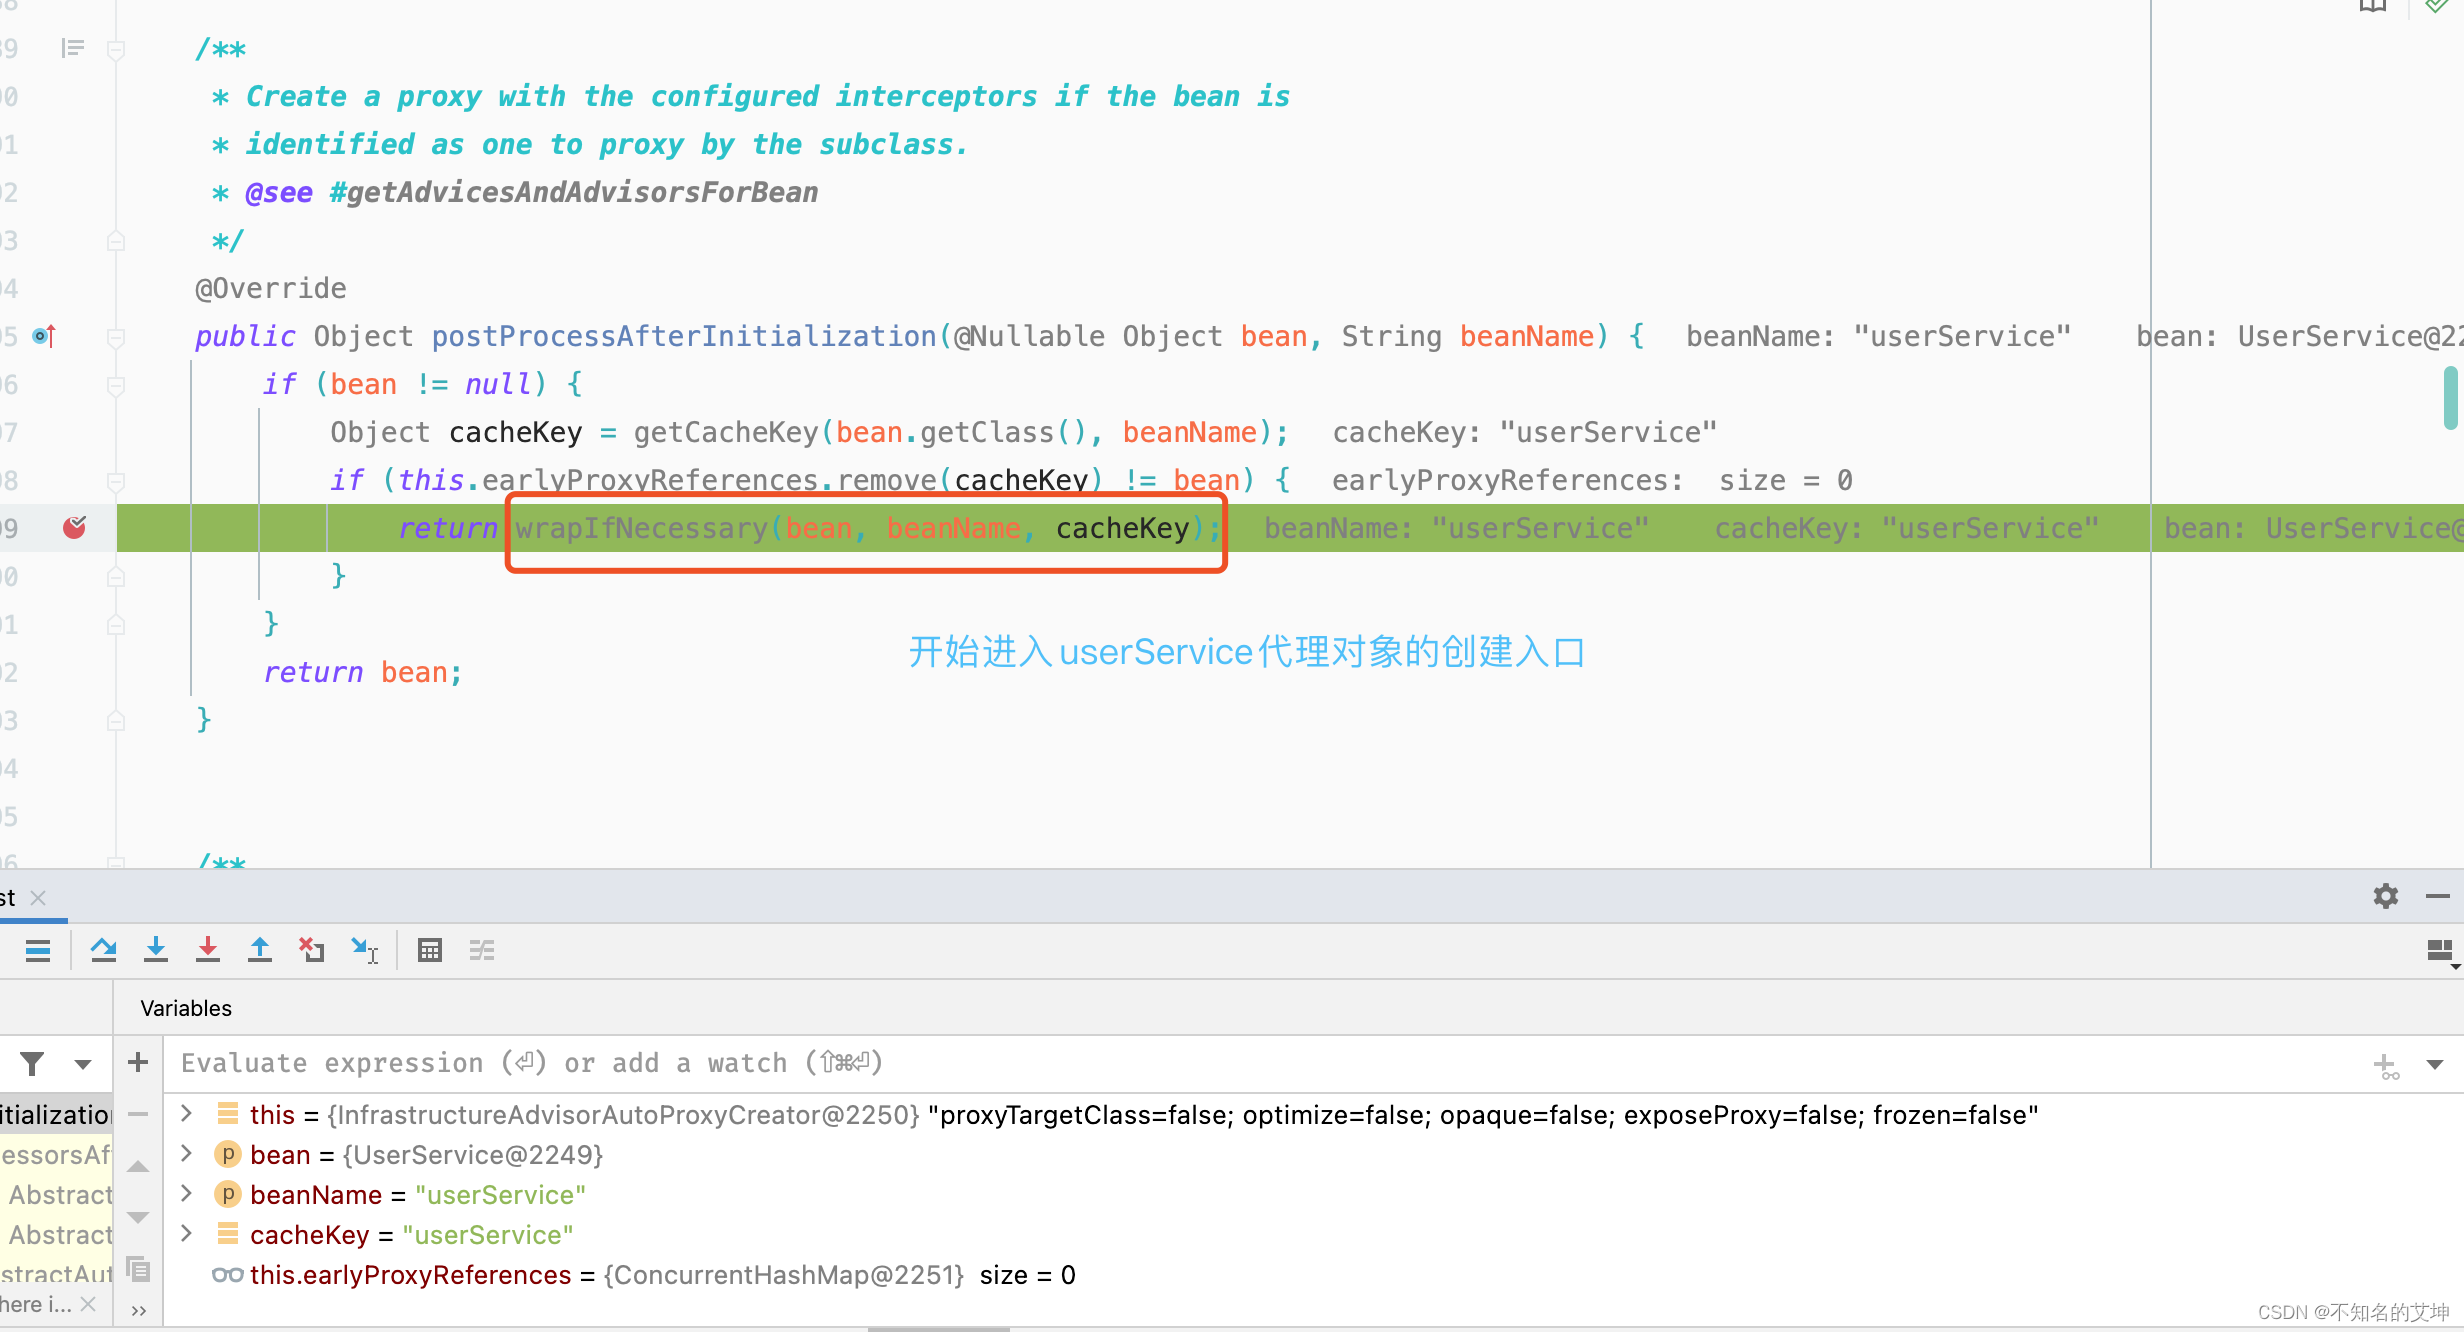
Task: Click inspection green checkmark icon in editor corner
Action: click(2437, 5)
